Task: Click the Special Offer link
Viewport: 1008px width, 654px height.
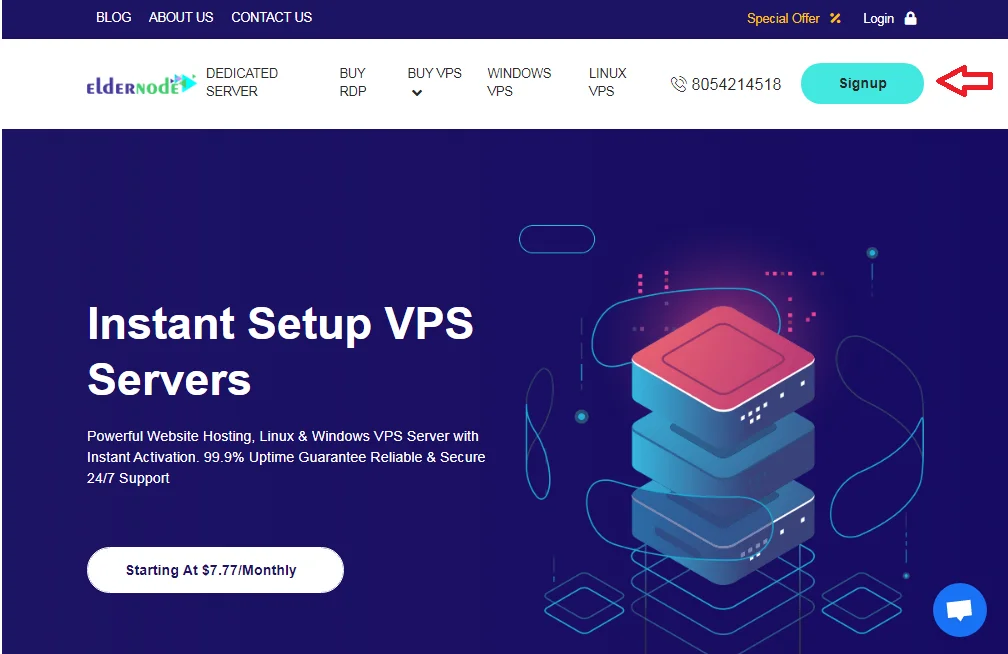Action: click(x=783, y=18)
